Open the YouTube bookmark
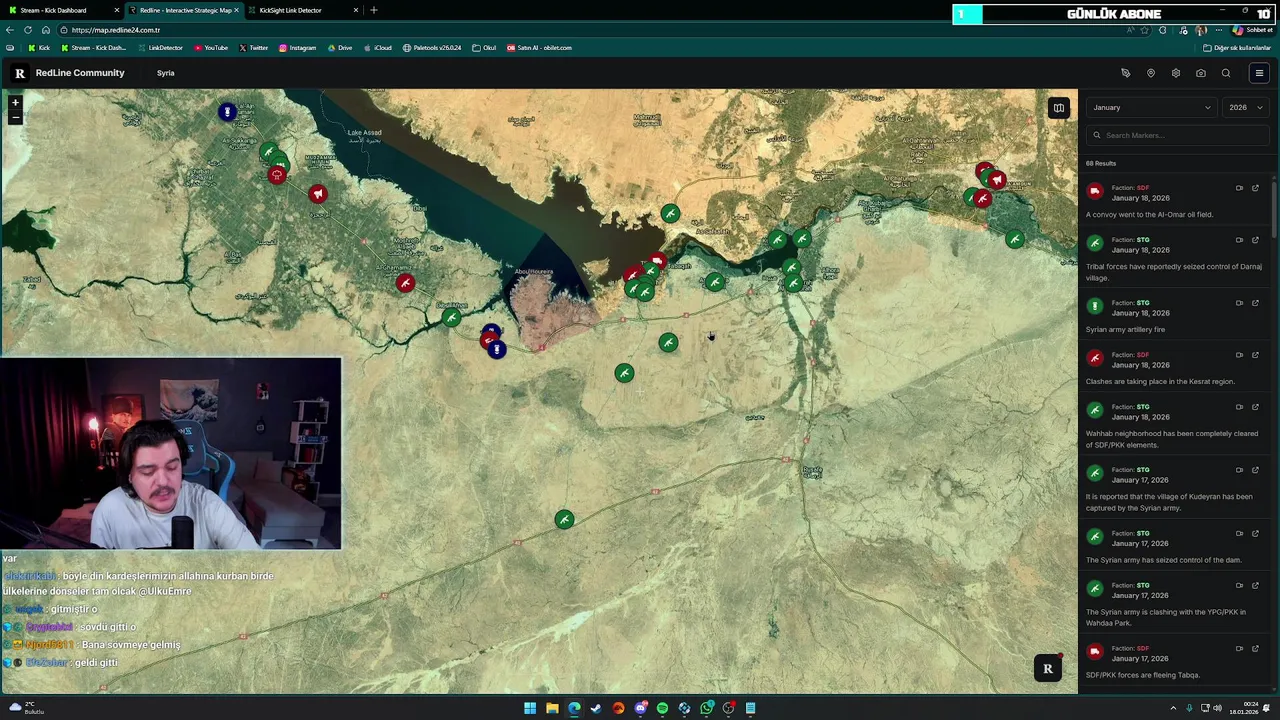Image resolution: width=1280 pixels, height=720 pixels. (x=211, y=48)
